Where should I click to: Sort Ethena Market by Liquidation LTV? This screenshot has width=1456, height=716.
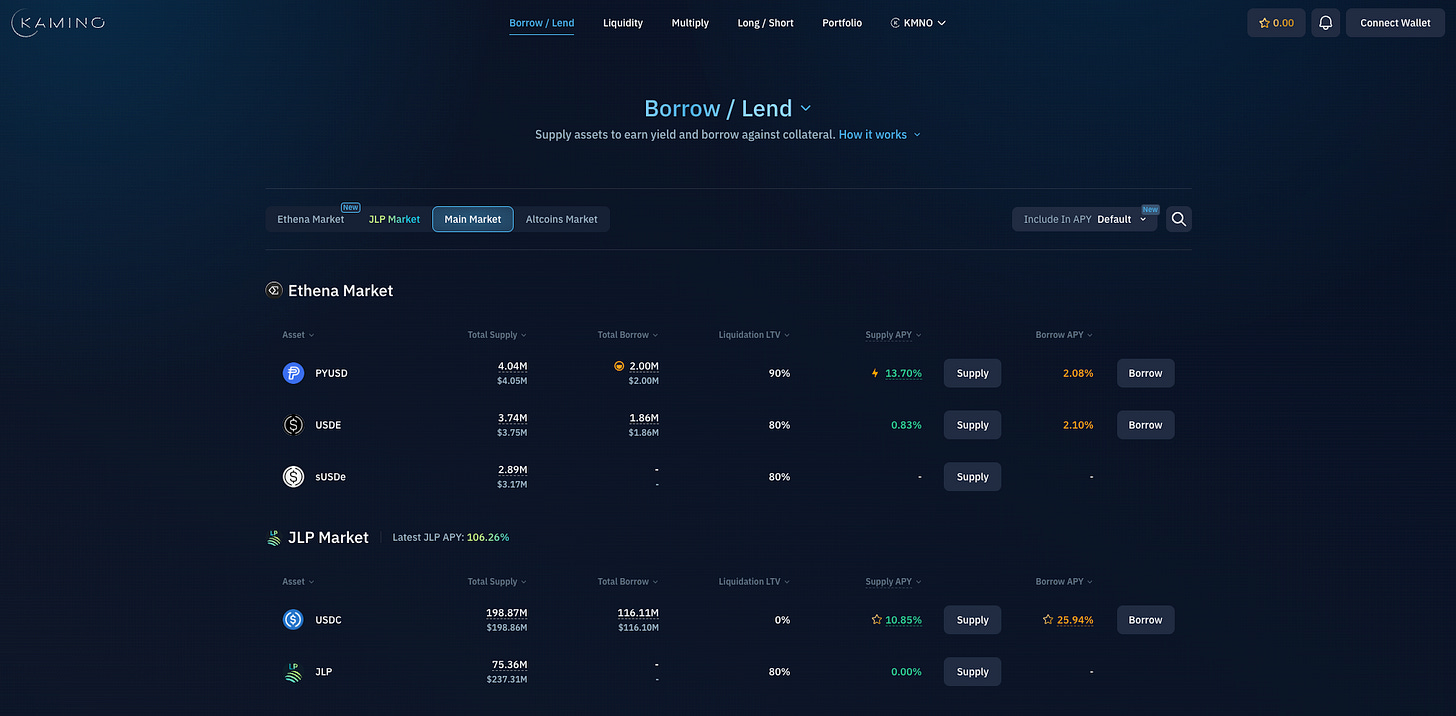[755, 335]
